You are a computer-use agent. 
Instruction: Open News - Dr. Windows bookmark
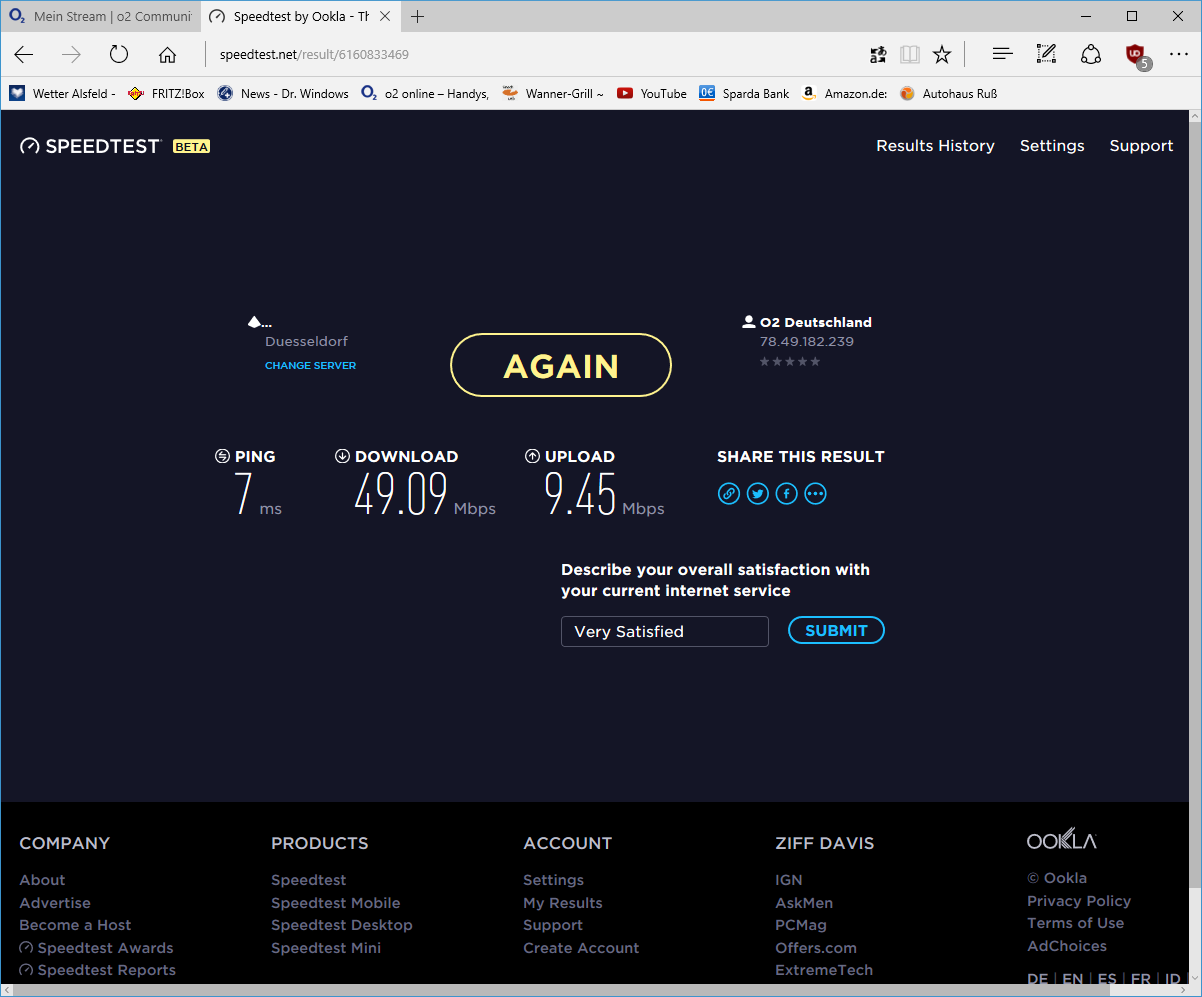tap(283, 93)
